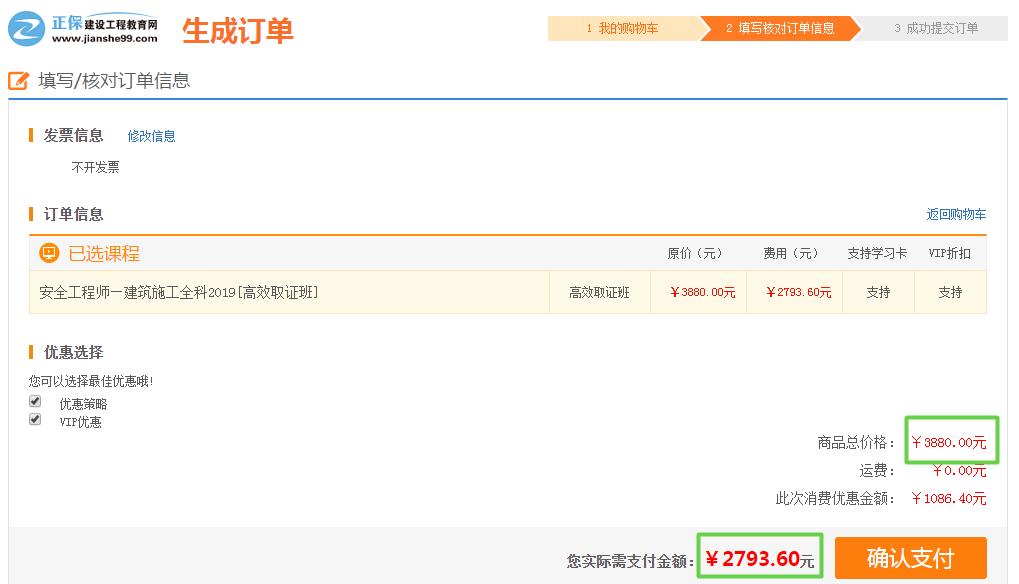Viewport: 1019px width, 584px height.
Task: Click 支持 under the 支持学习卡 column
Action: tap(877, 291)
